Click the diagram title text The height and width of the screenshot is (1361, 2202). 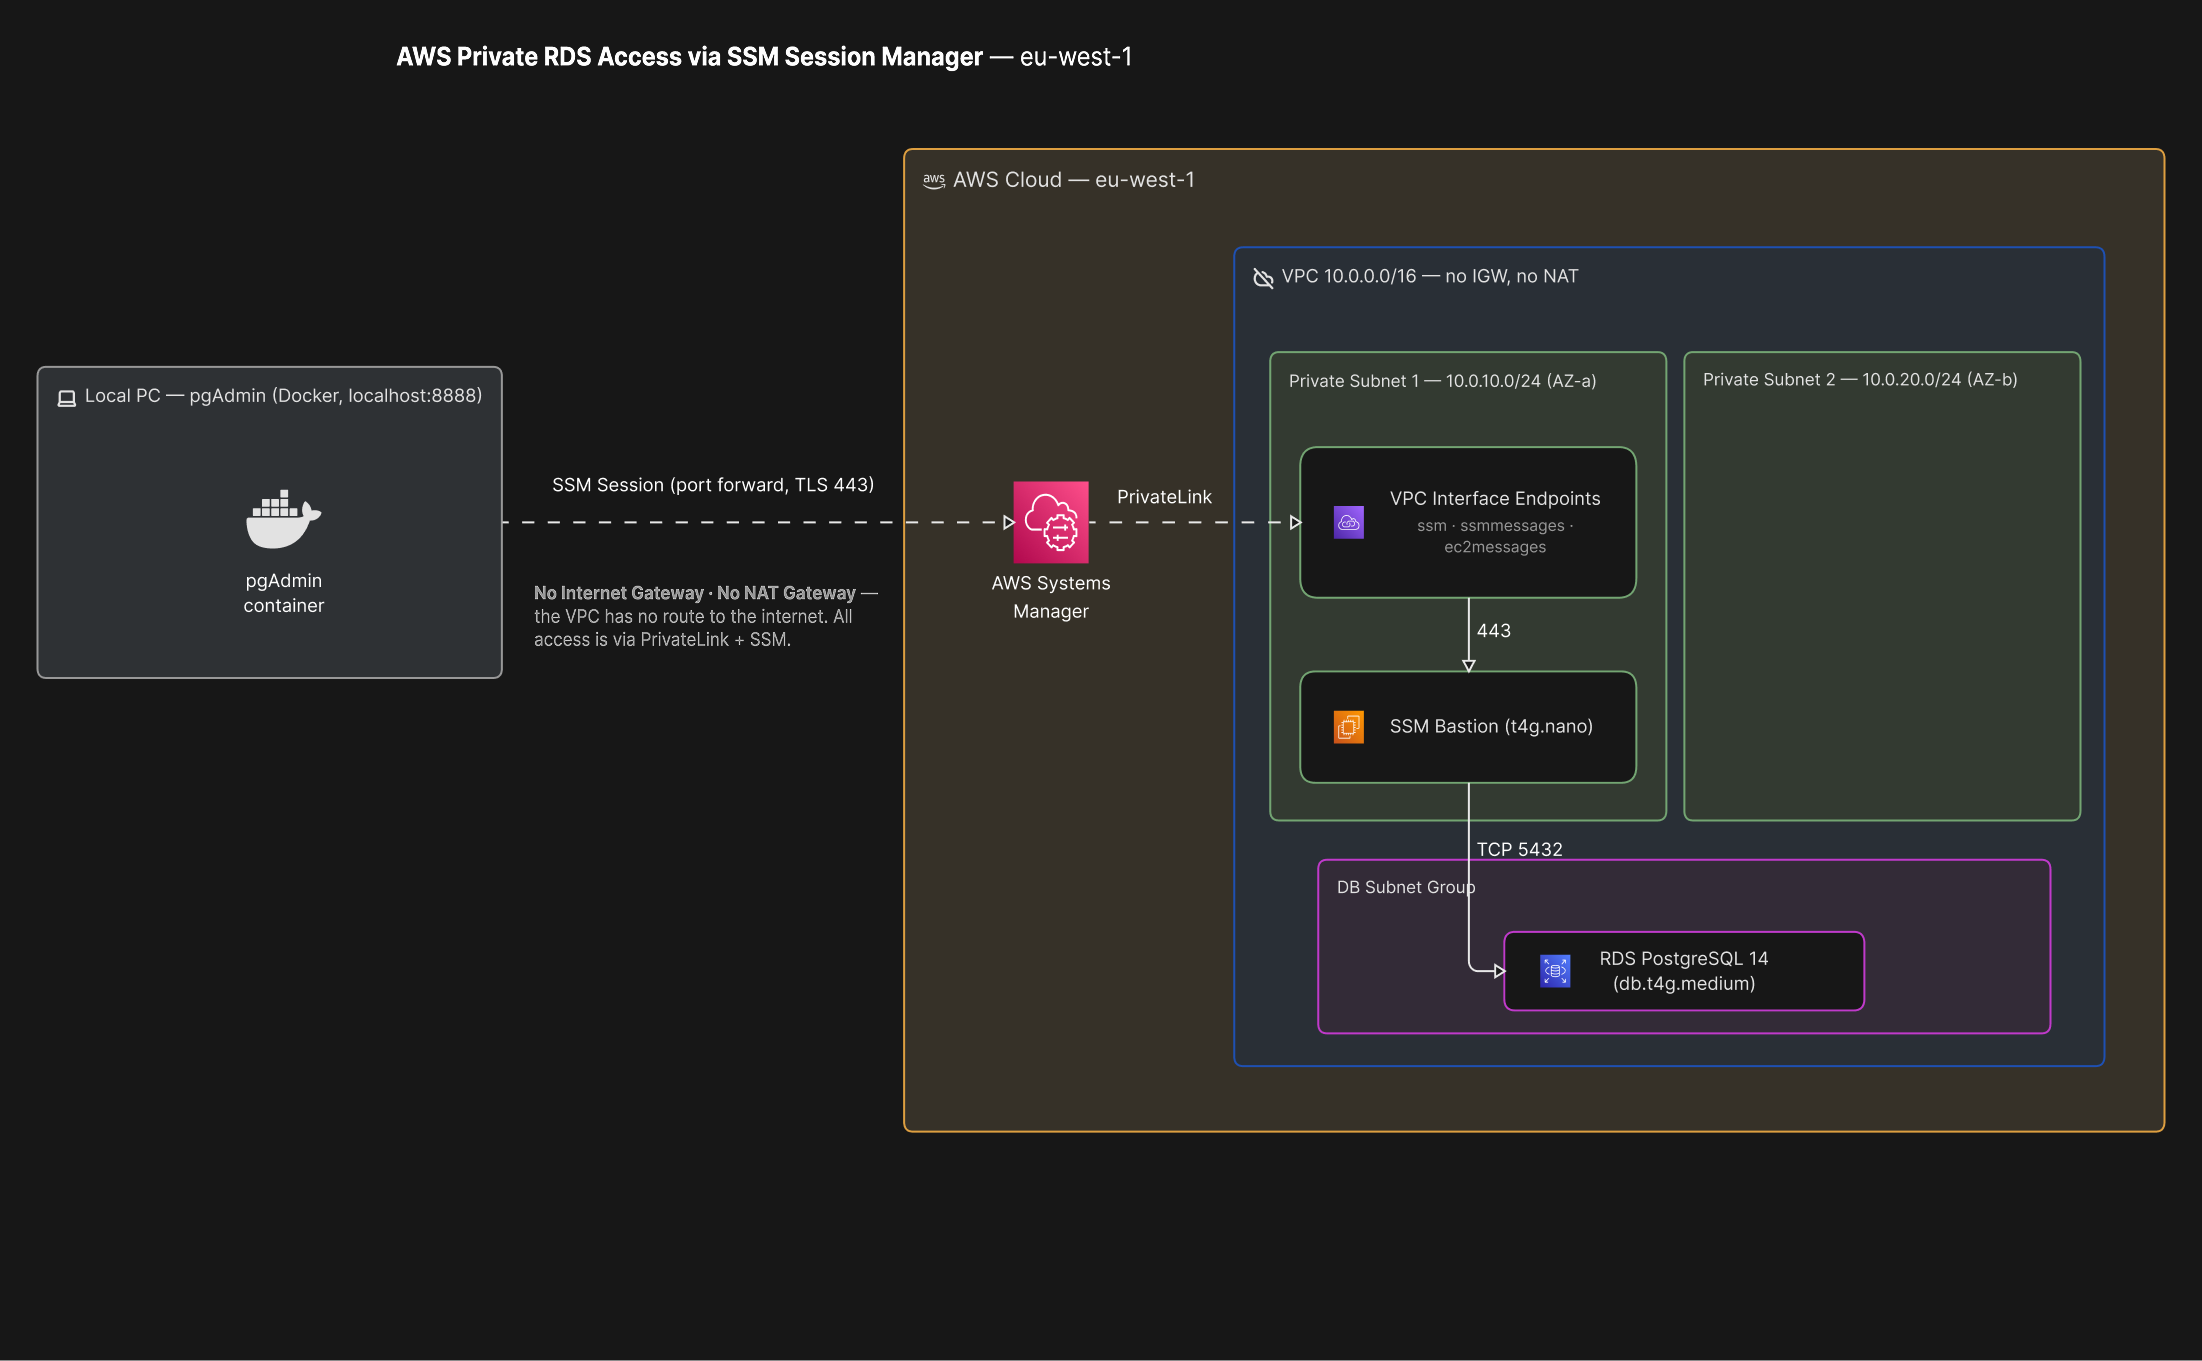pos(764,57)
